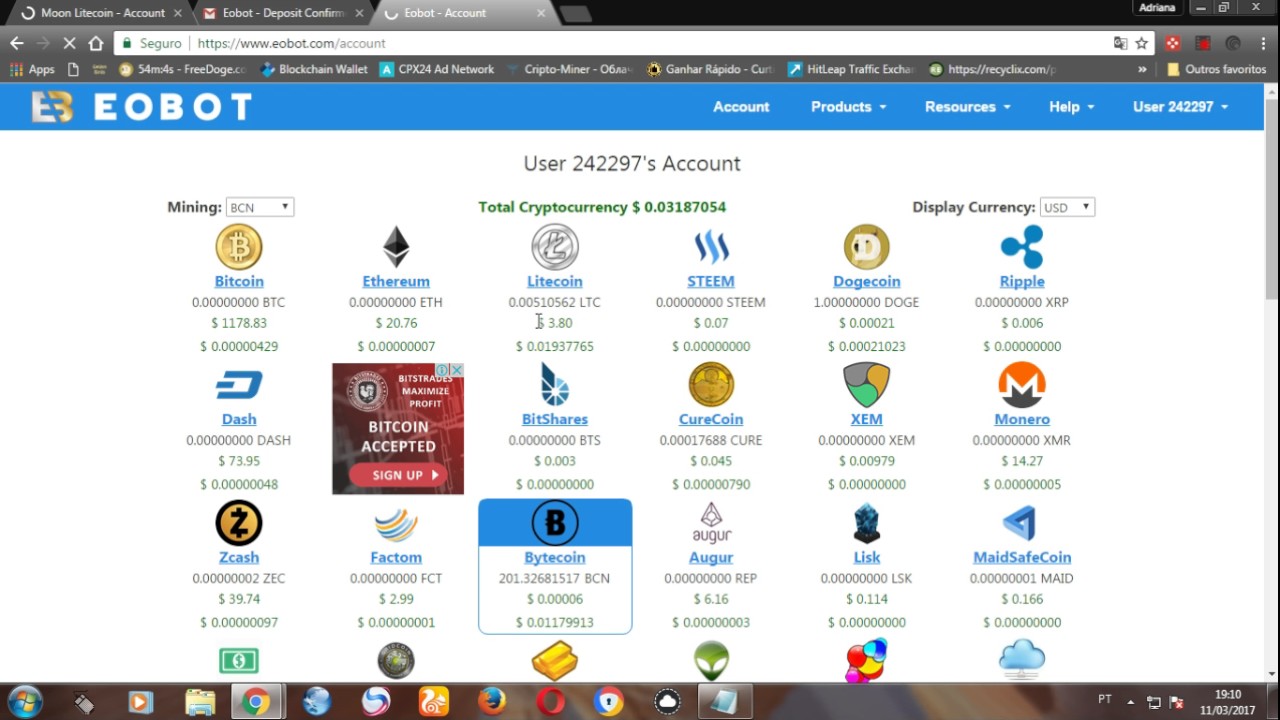
Task: Open File Explorer folder in taskbar
Action: (200, 702)
